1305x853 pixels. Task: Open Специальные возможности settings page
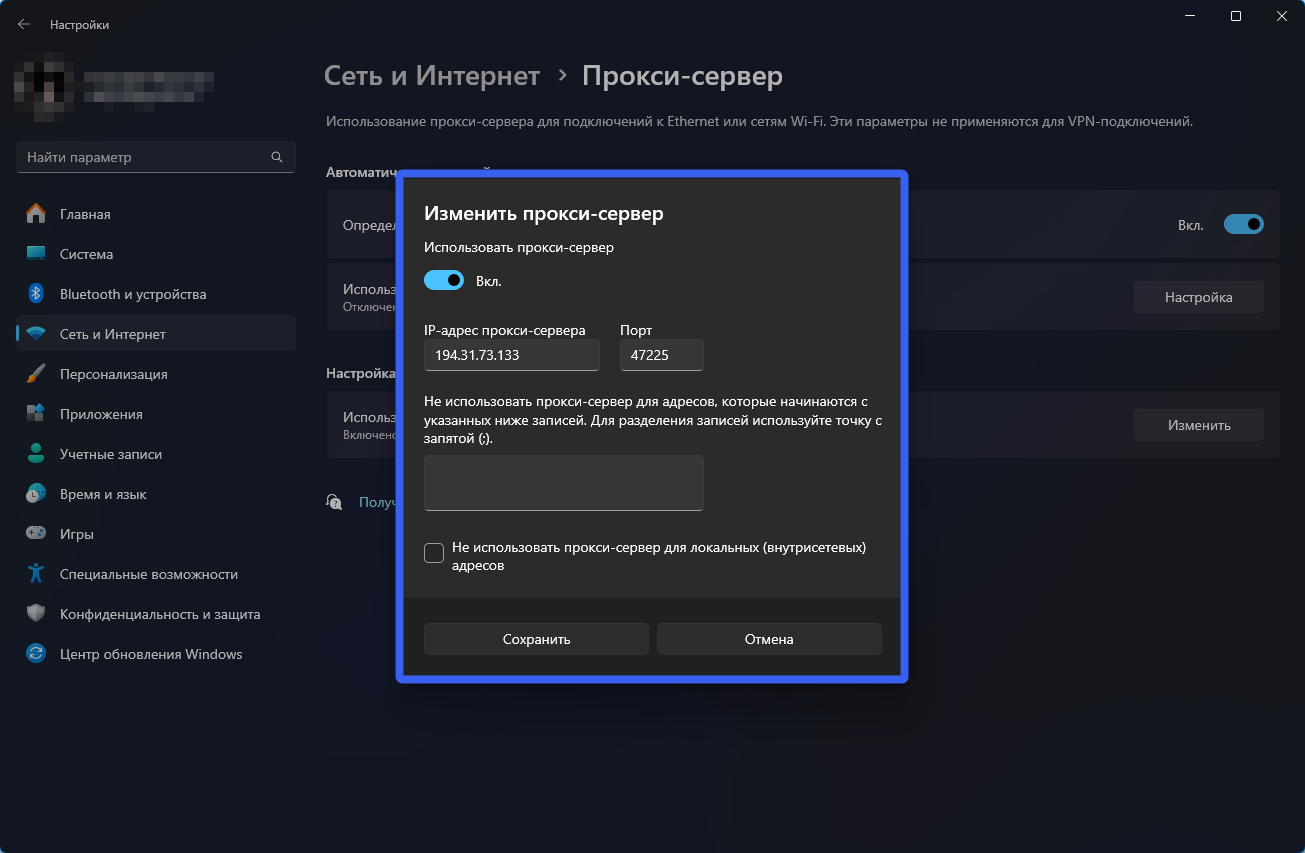[149, 574]
